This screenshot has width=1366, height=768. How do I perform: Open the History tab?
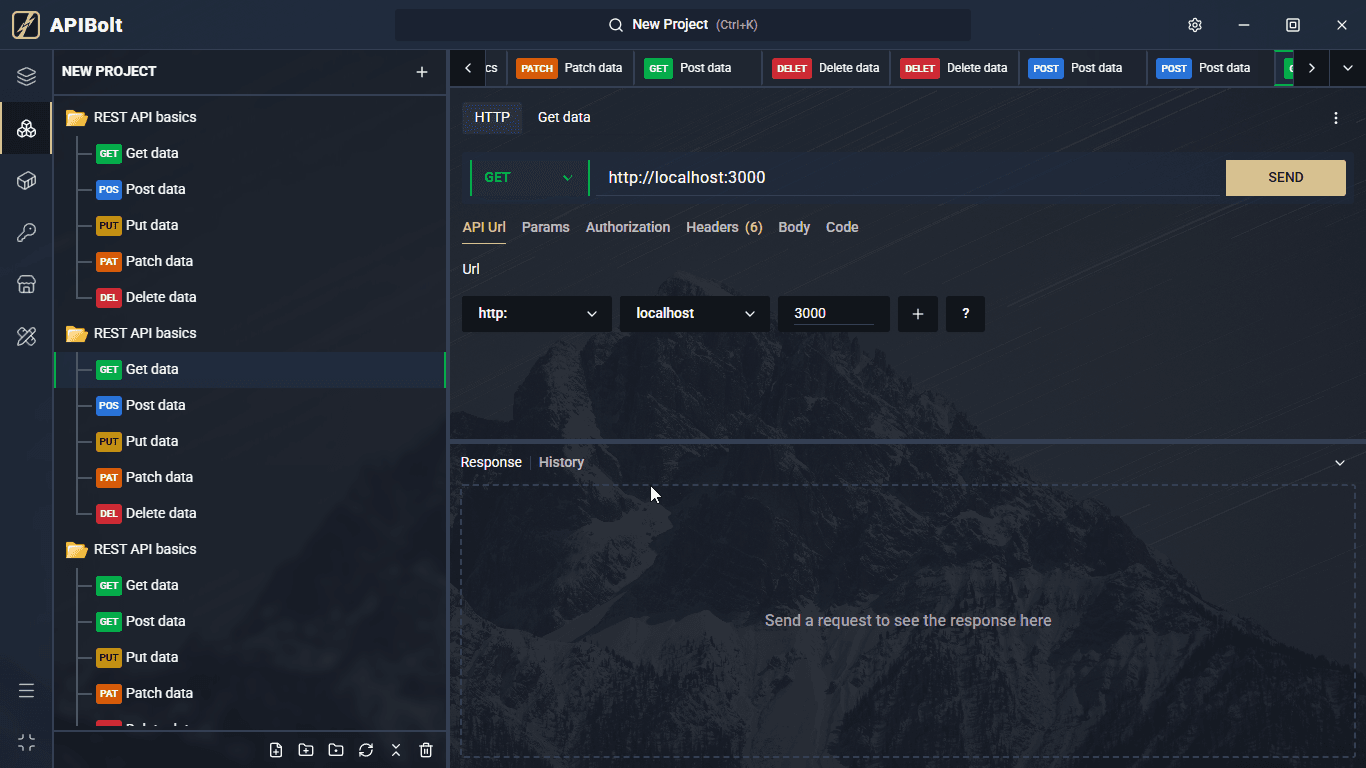[x=561, y=463]
